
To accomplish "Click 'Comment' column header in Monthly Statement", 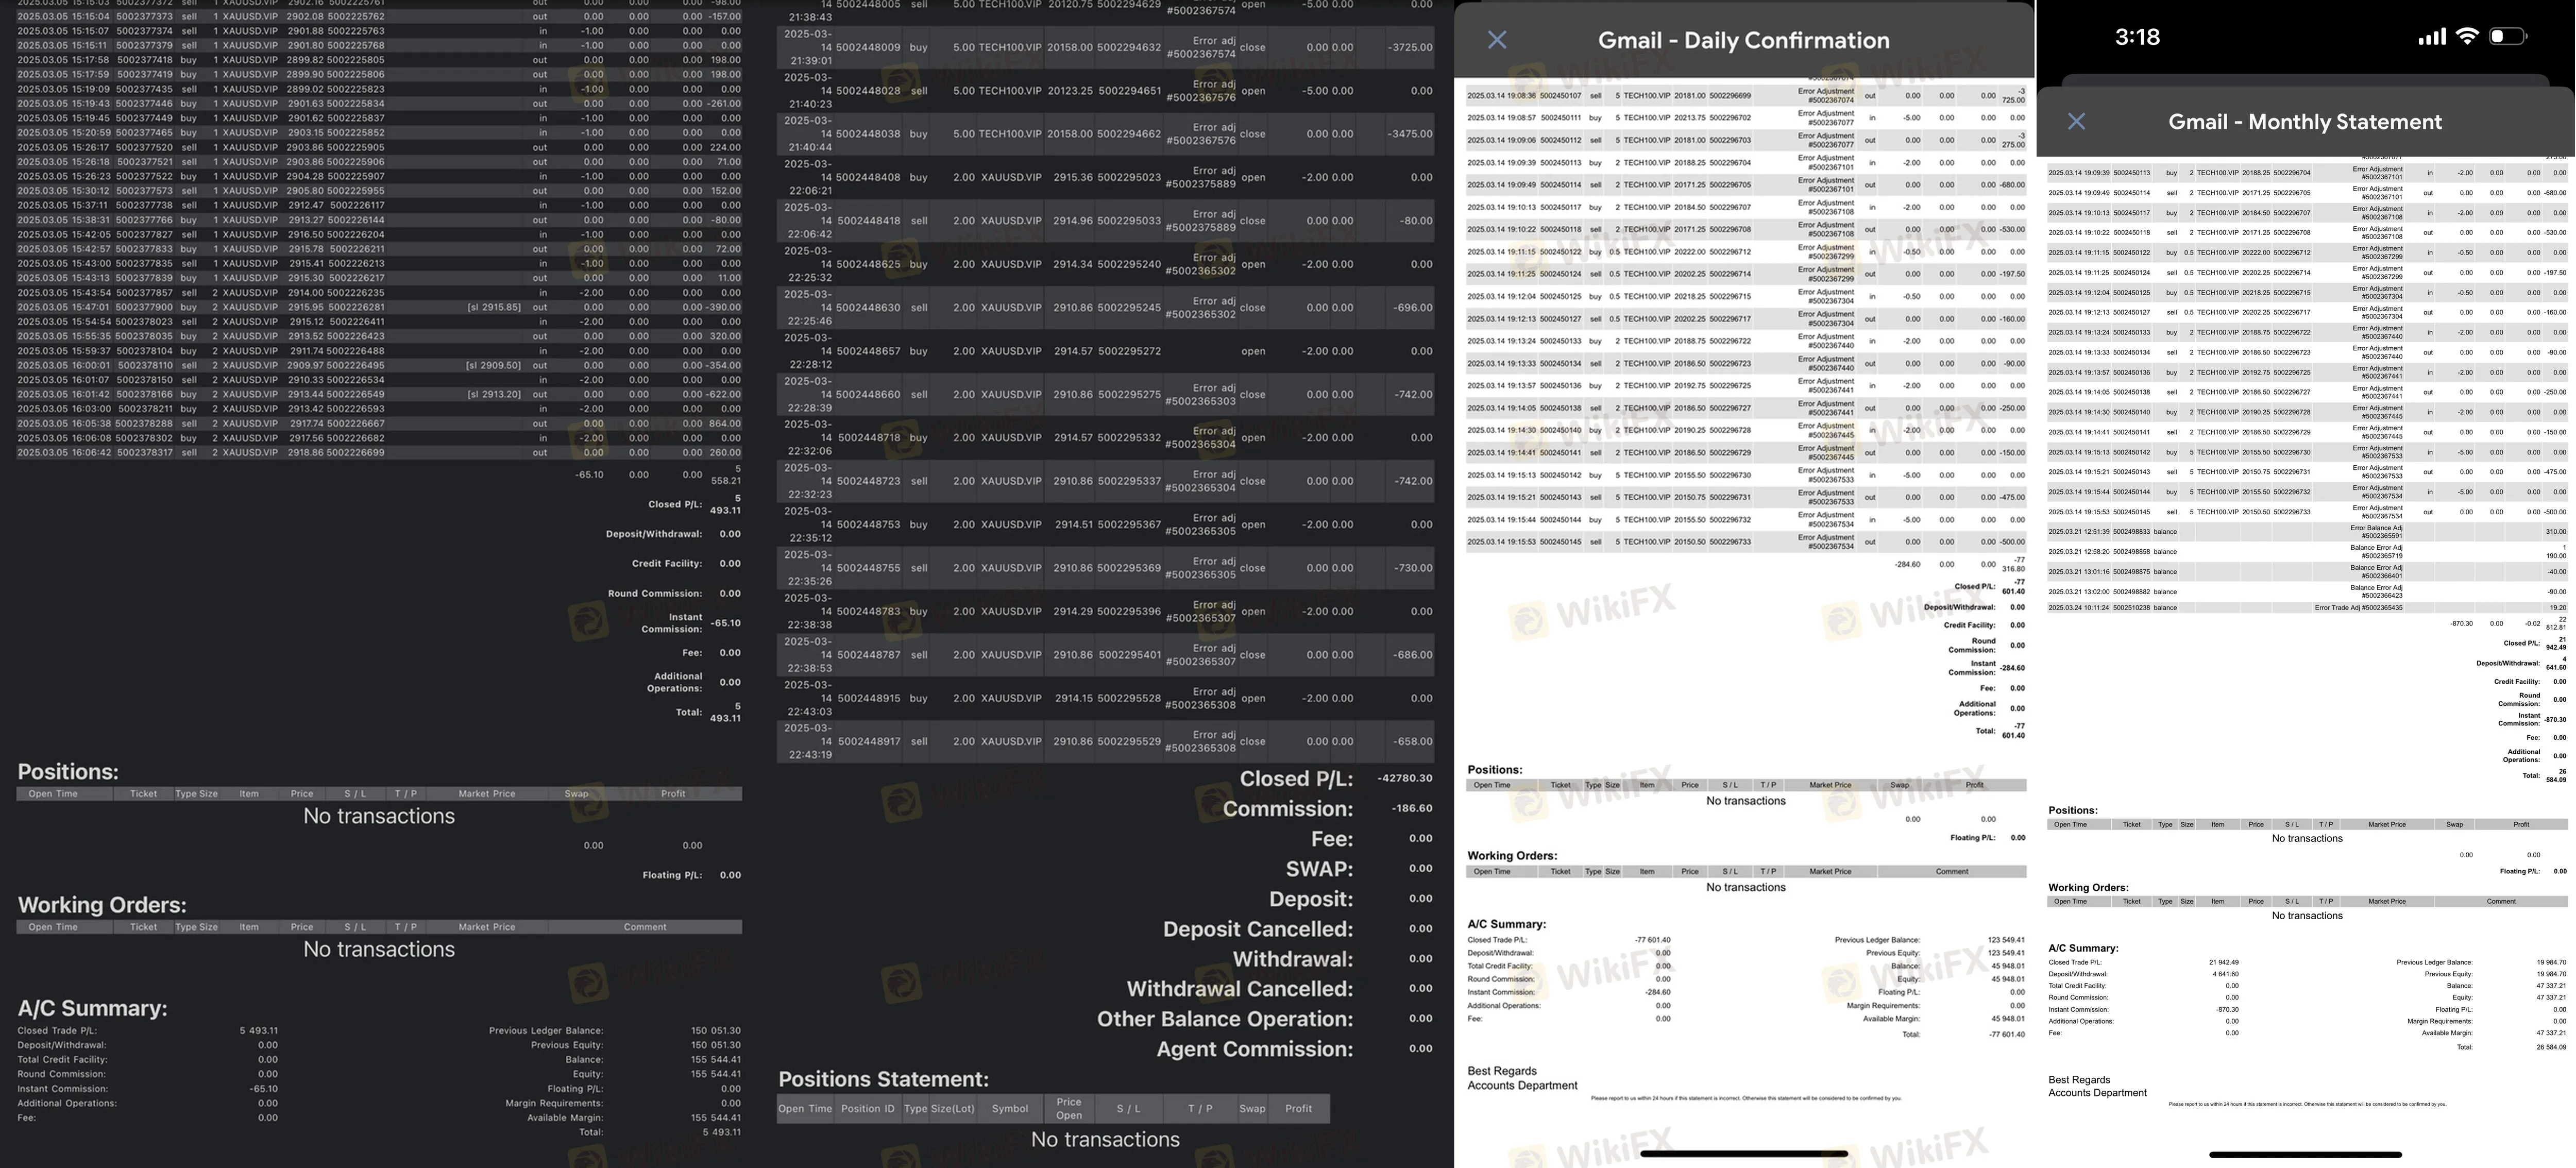I will (2501, 901).
